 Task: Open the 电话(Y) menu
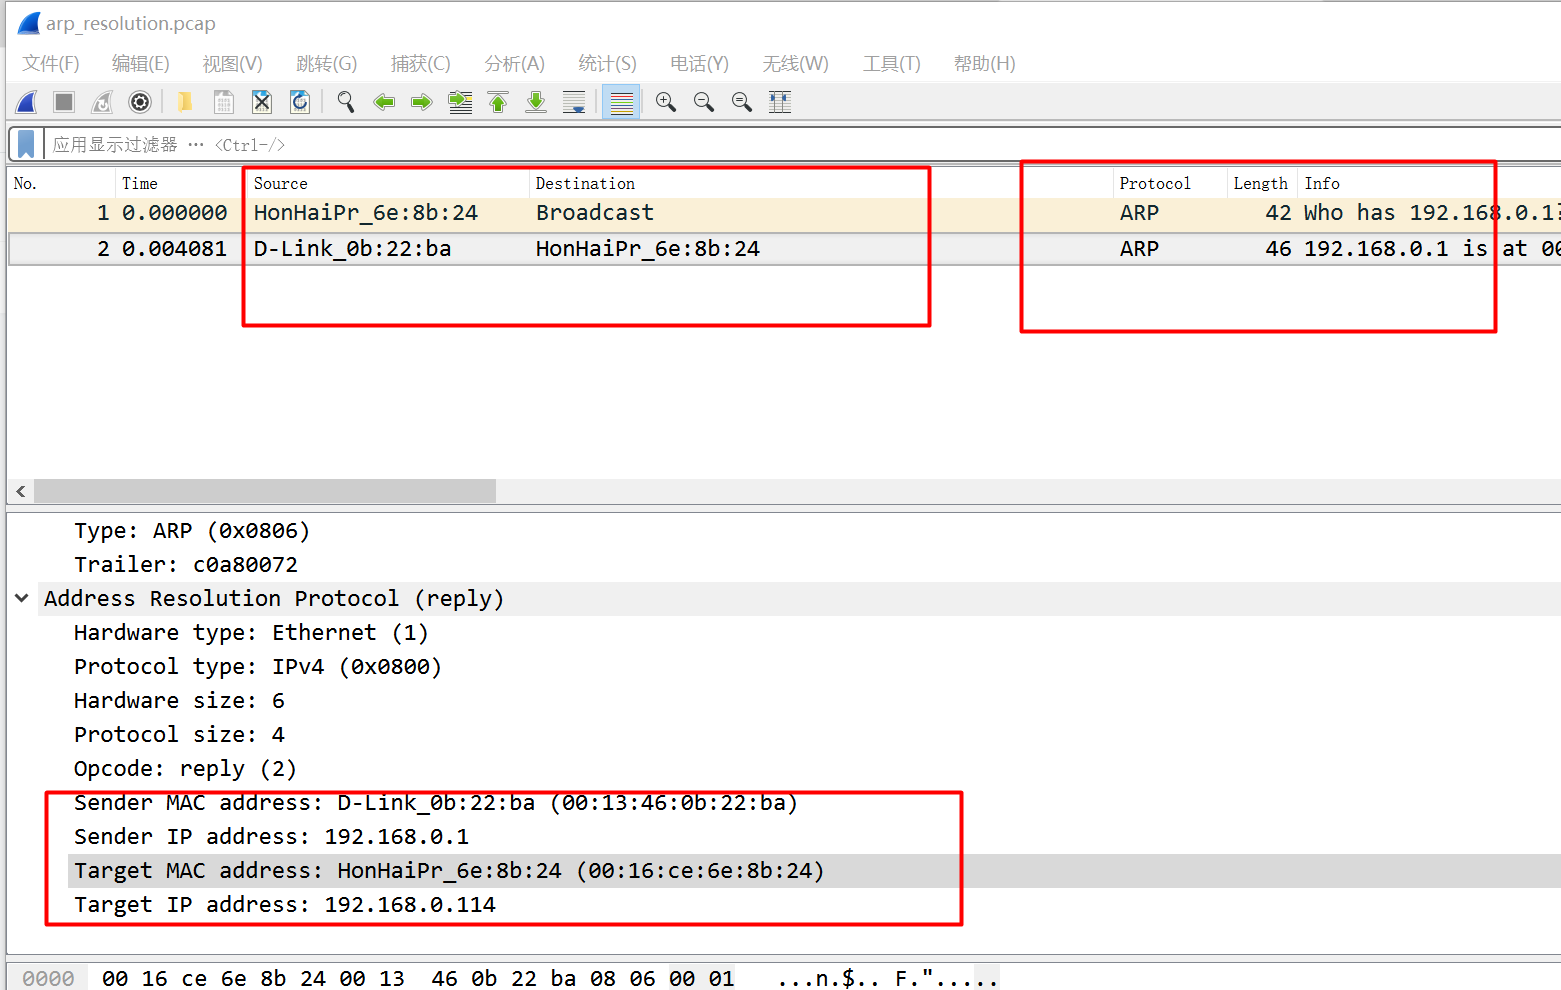coord(700,64)
